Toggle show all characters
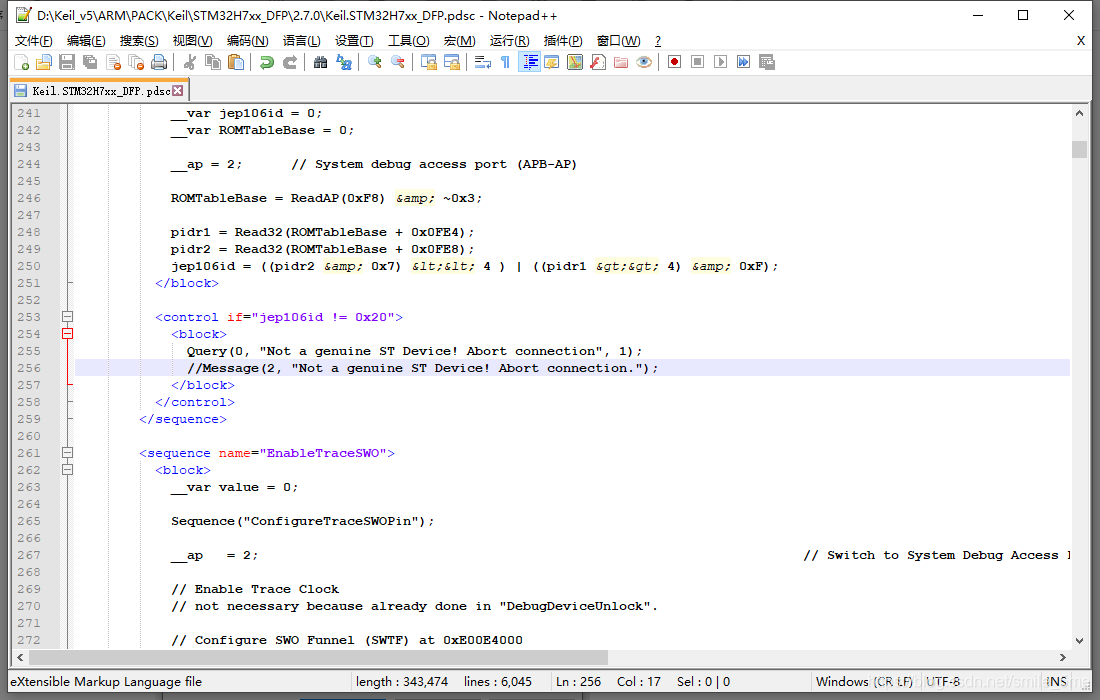Image resolution: width=1100 pixels, height=700 pixels. 505,62
